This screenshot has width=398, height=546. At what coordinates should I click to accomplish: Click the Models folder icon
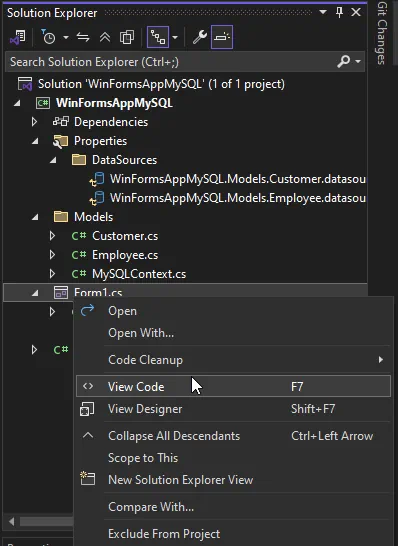coord(61,217)
